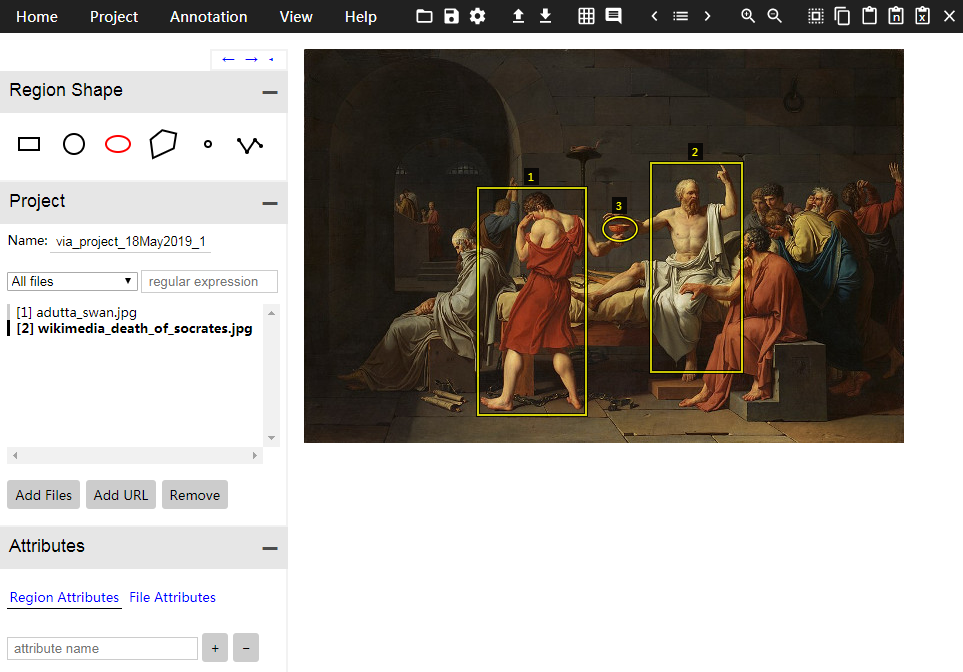
Task: Collapse sidebar using small blue triangle
Action: [271, 60]
